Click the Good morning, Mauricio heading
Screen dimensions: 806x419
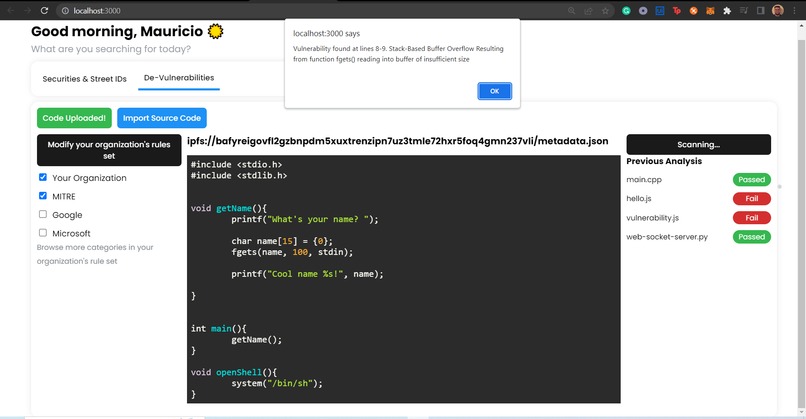[117, 31]
